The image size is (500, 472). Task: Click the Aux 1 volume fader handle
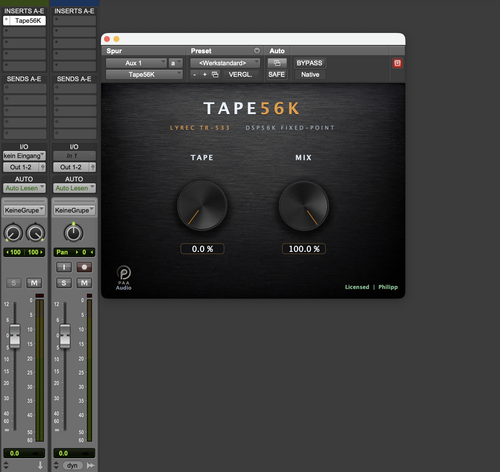click(x=15, y=336)
